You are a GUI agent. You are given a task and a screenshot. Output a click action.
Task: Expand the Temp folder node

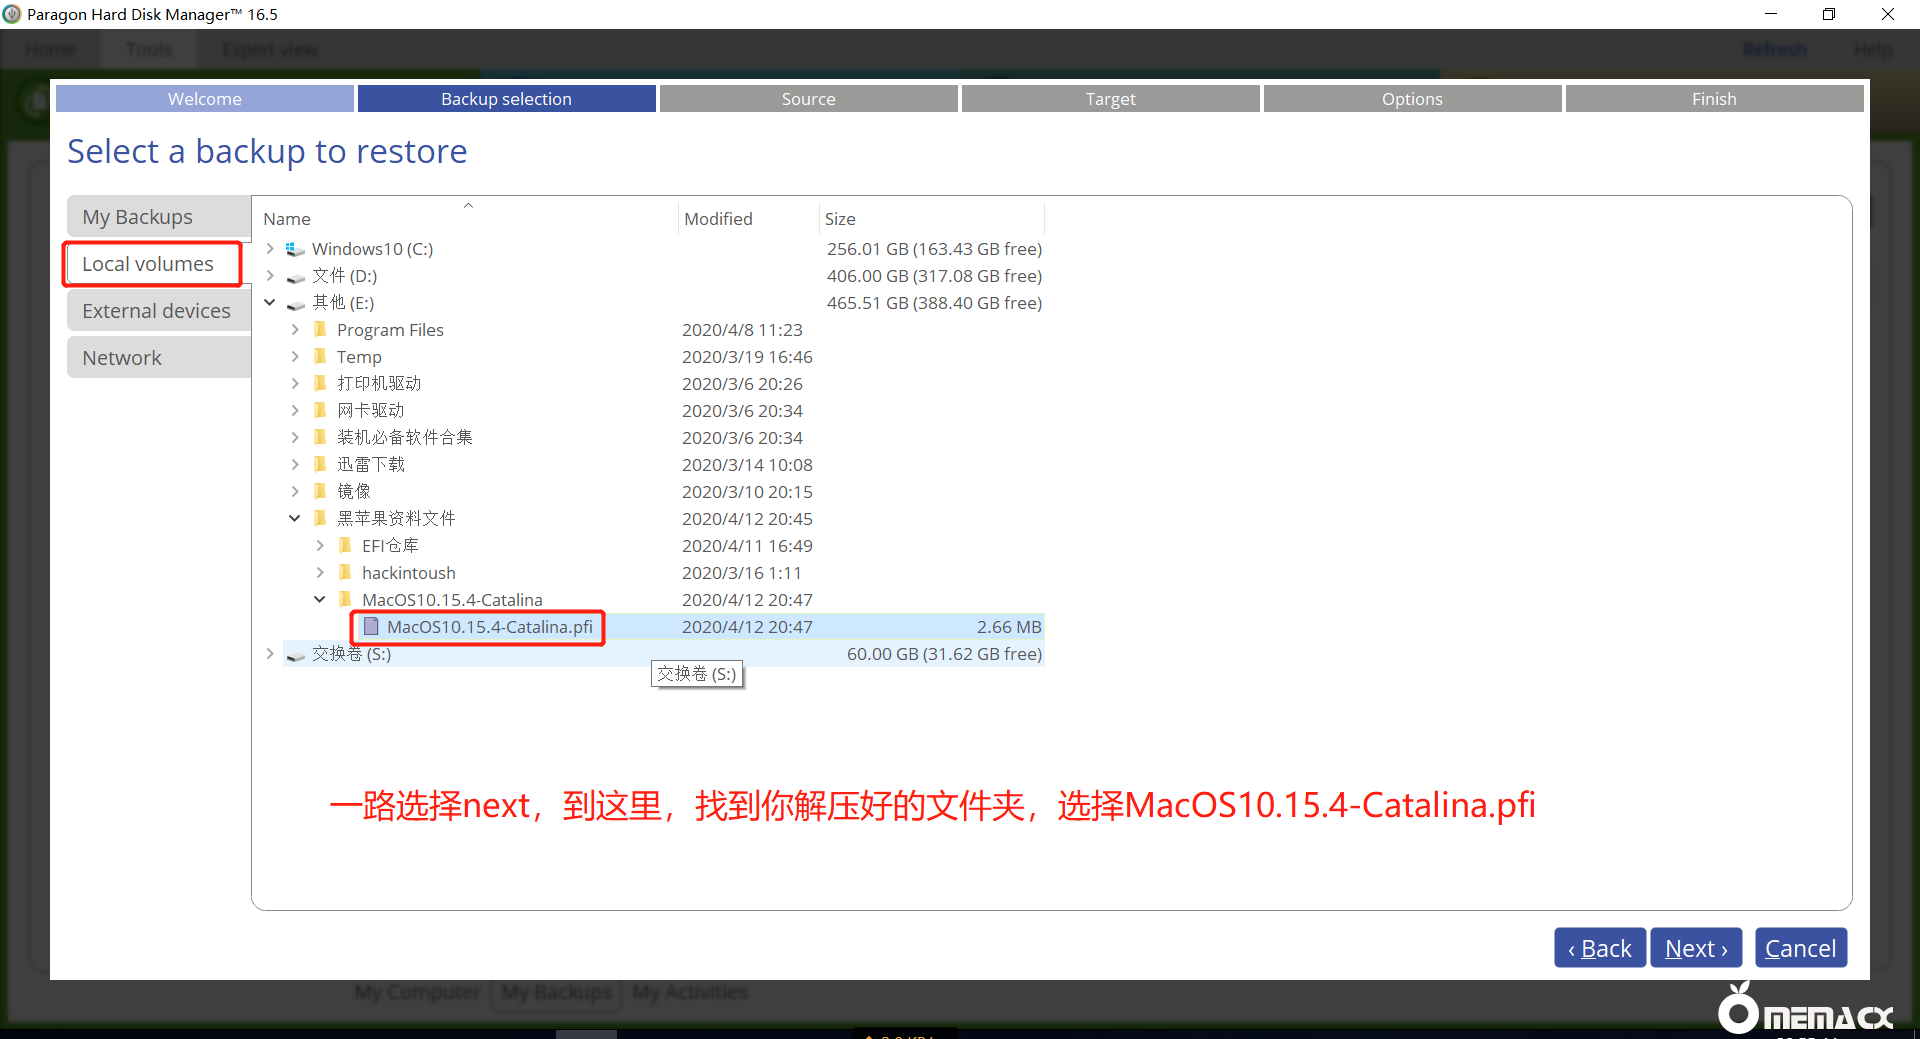point(295,356)
